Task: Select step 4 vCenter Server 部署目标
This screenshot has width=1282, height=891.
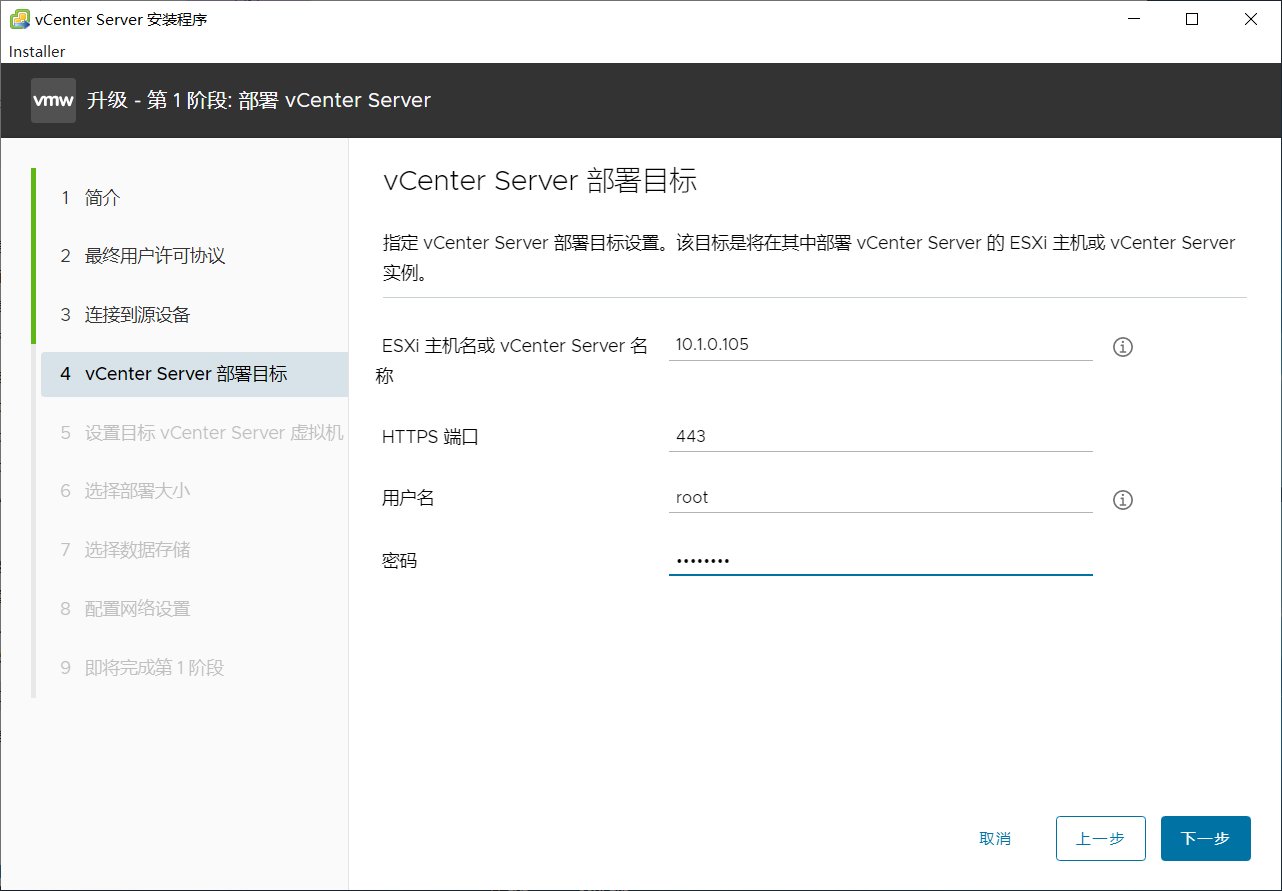Action: [186, 374]
